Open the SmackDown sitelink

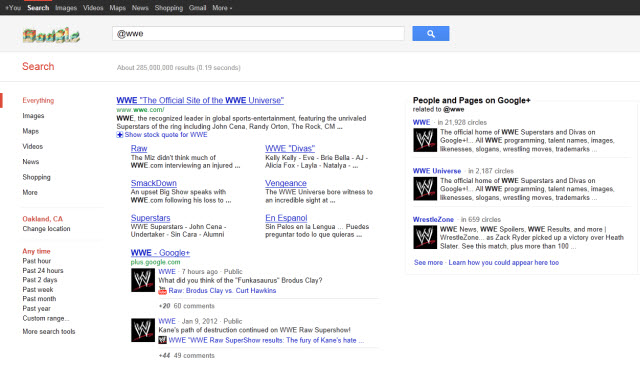pyautogui.click(x=153, y=183)
